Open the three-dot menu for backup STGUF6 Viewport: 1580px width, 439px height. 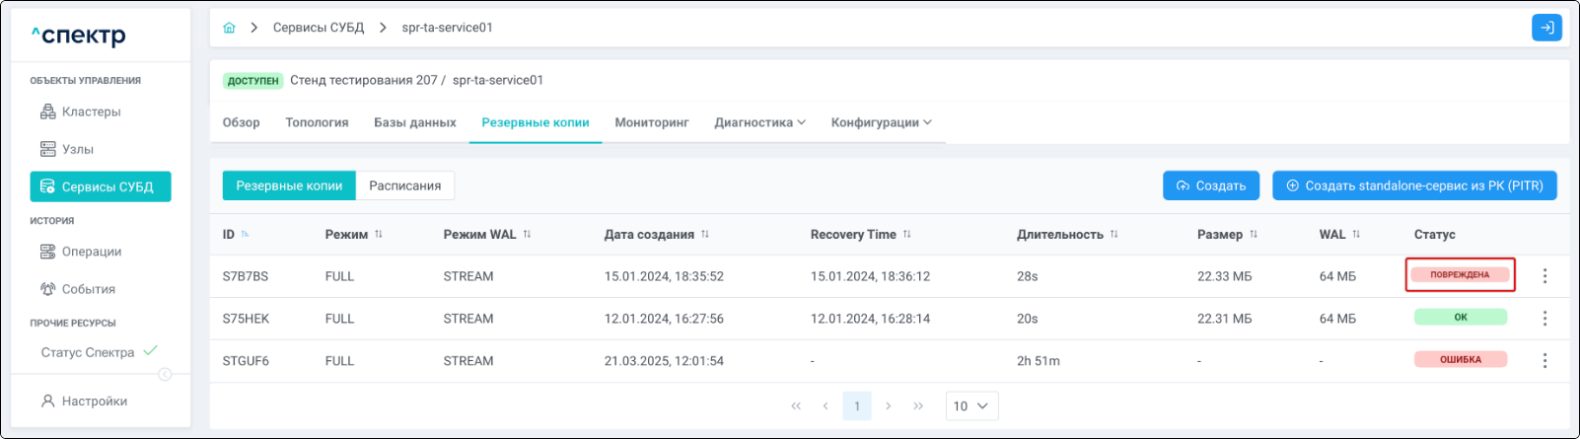[1544, 361]
